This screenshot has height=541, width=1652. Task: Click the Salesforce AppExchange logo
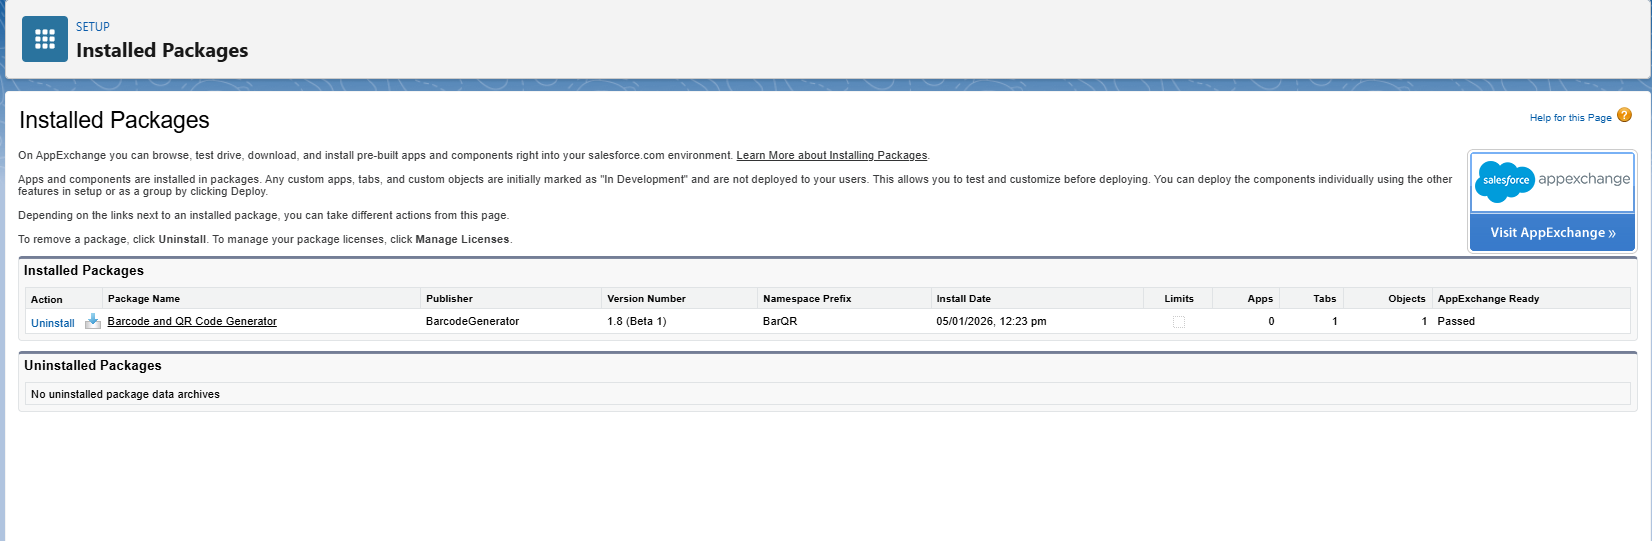click(x=1552, y=181)
